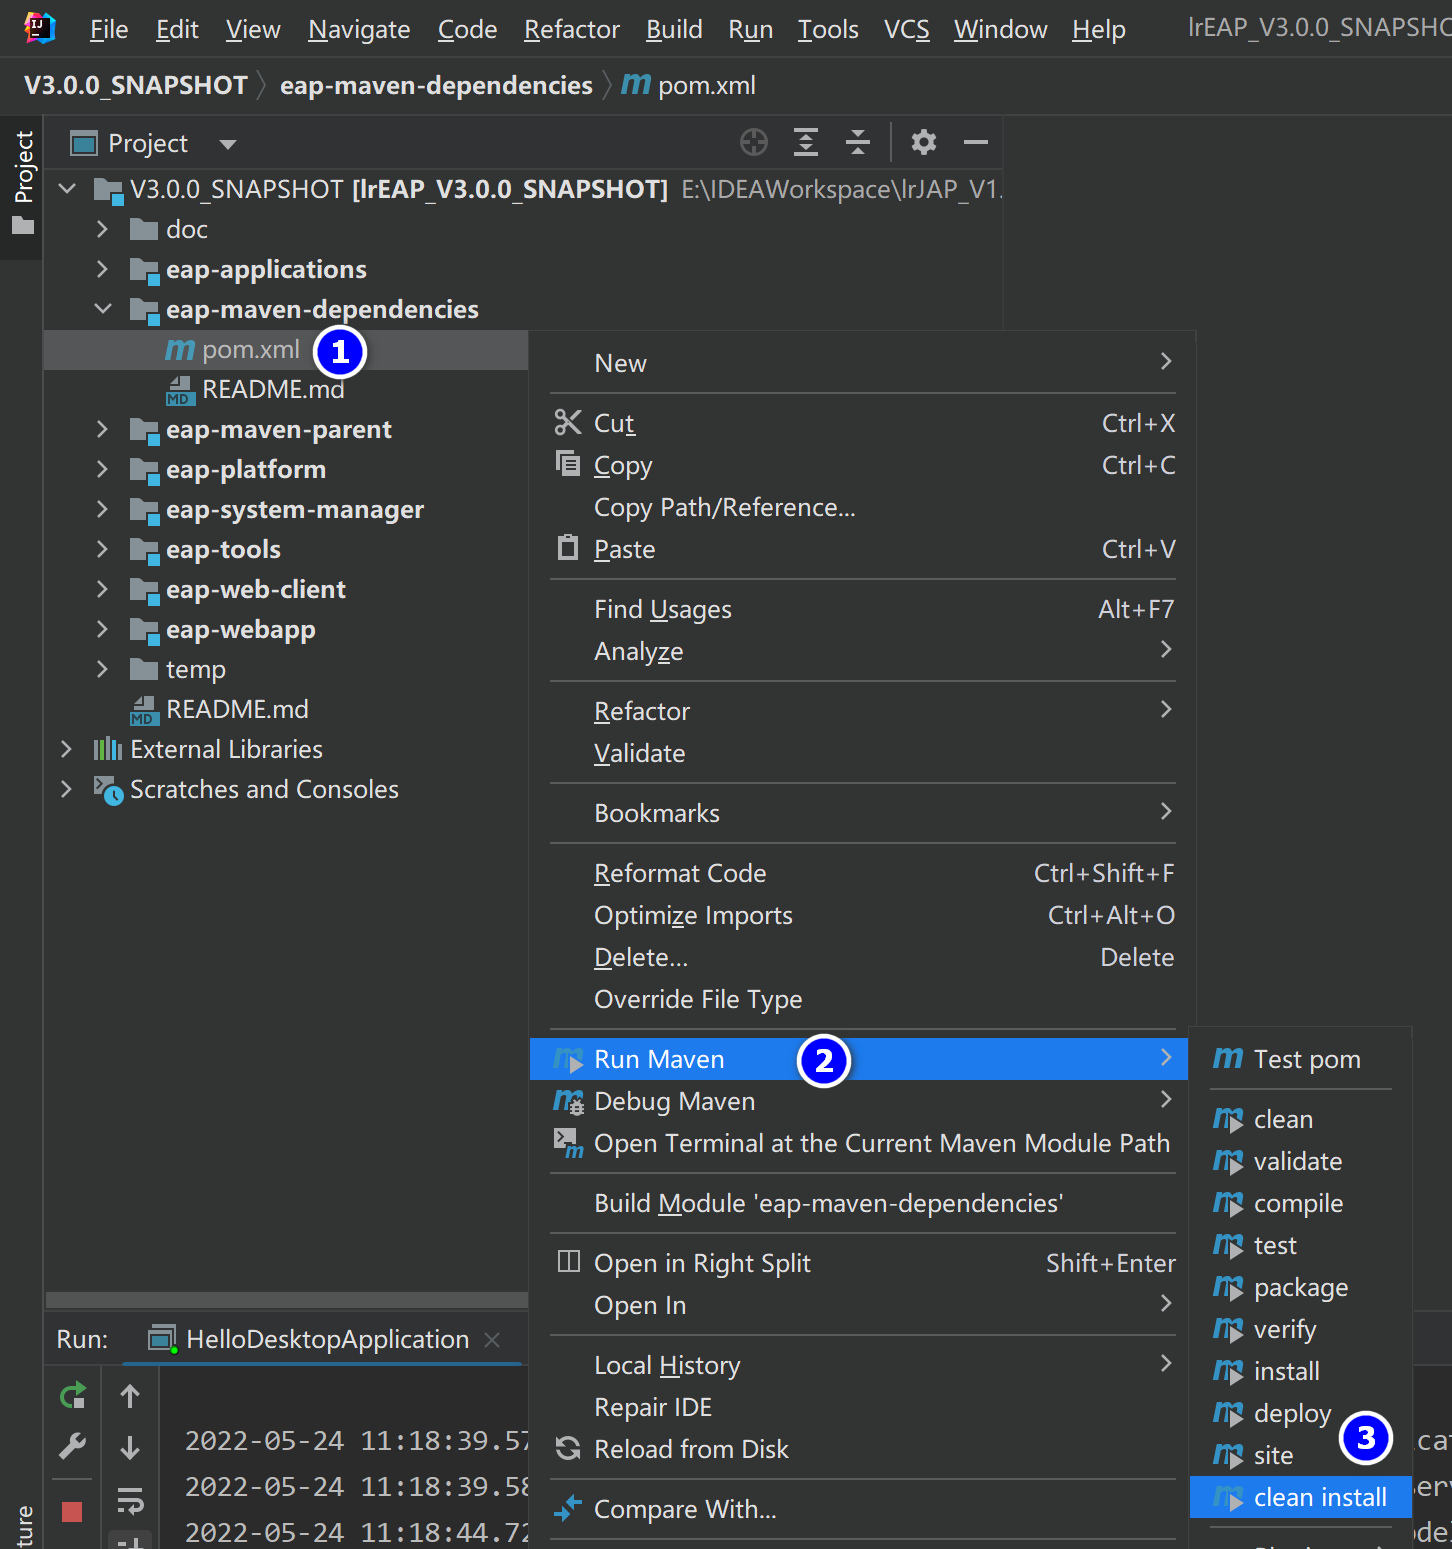The image size is (1452, 1549).
Task: Click the Select Opened File target icon
Action: (x=754, y=143)
